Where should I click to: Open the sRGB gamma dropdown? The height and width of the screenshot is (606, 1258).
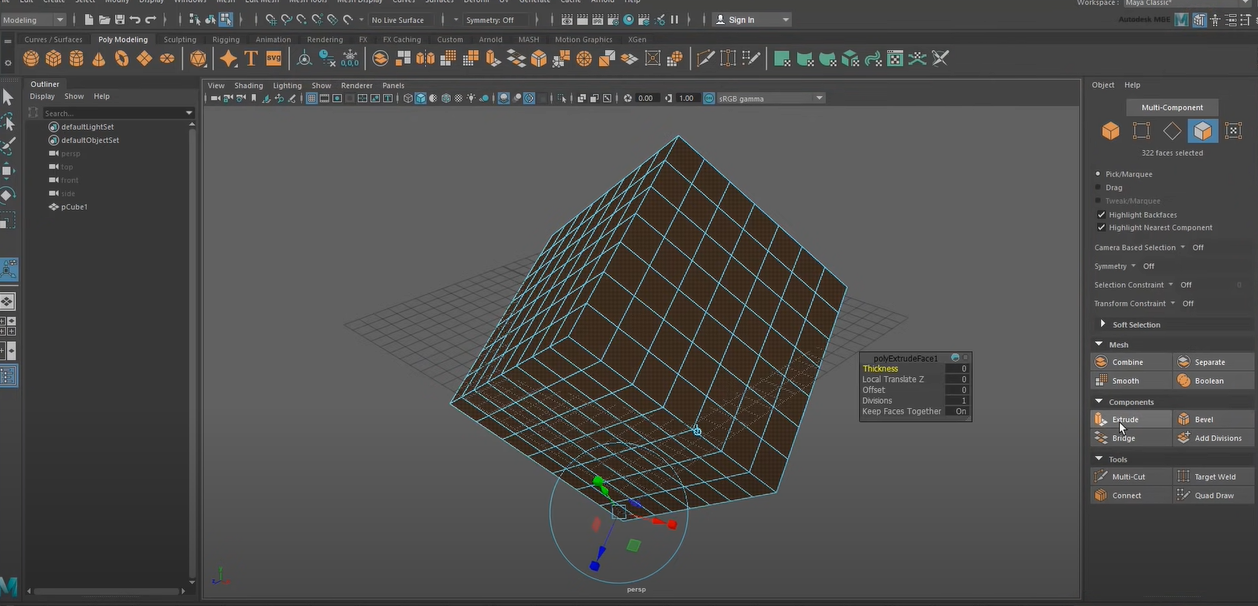tap(771, 98)
